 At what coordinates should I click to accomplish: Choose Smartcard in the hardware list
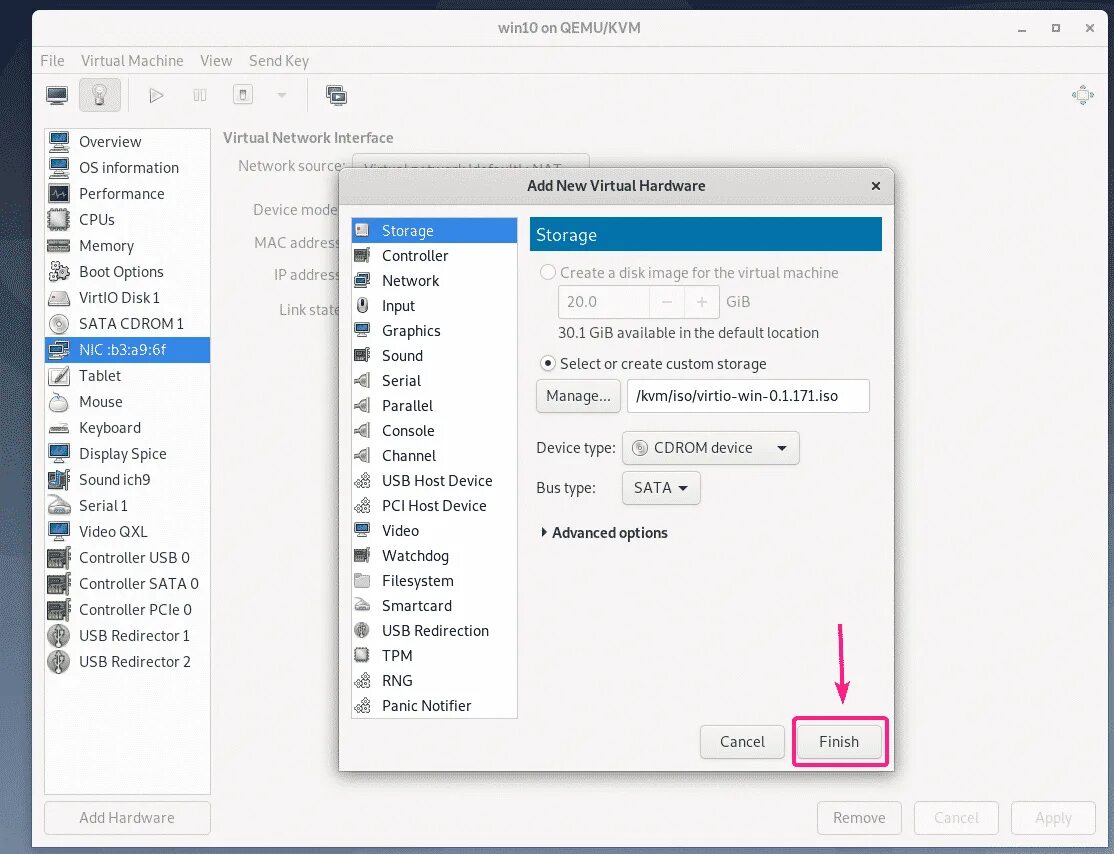click(x=434, y=605)
